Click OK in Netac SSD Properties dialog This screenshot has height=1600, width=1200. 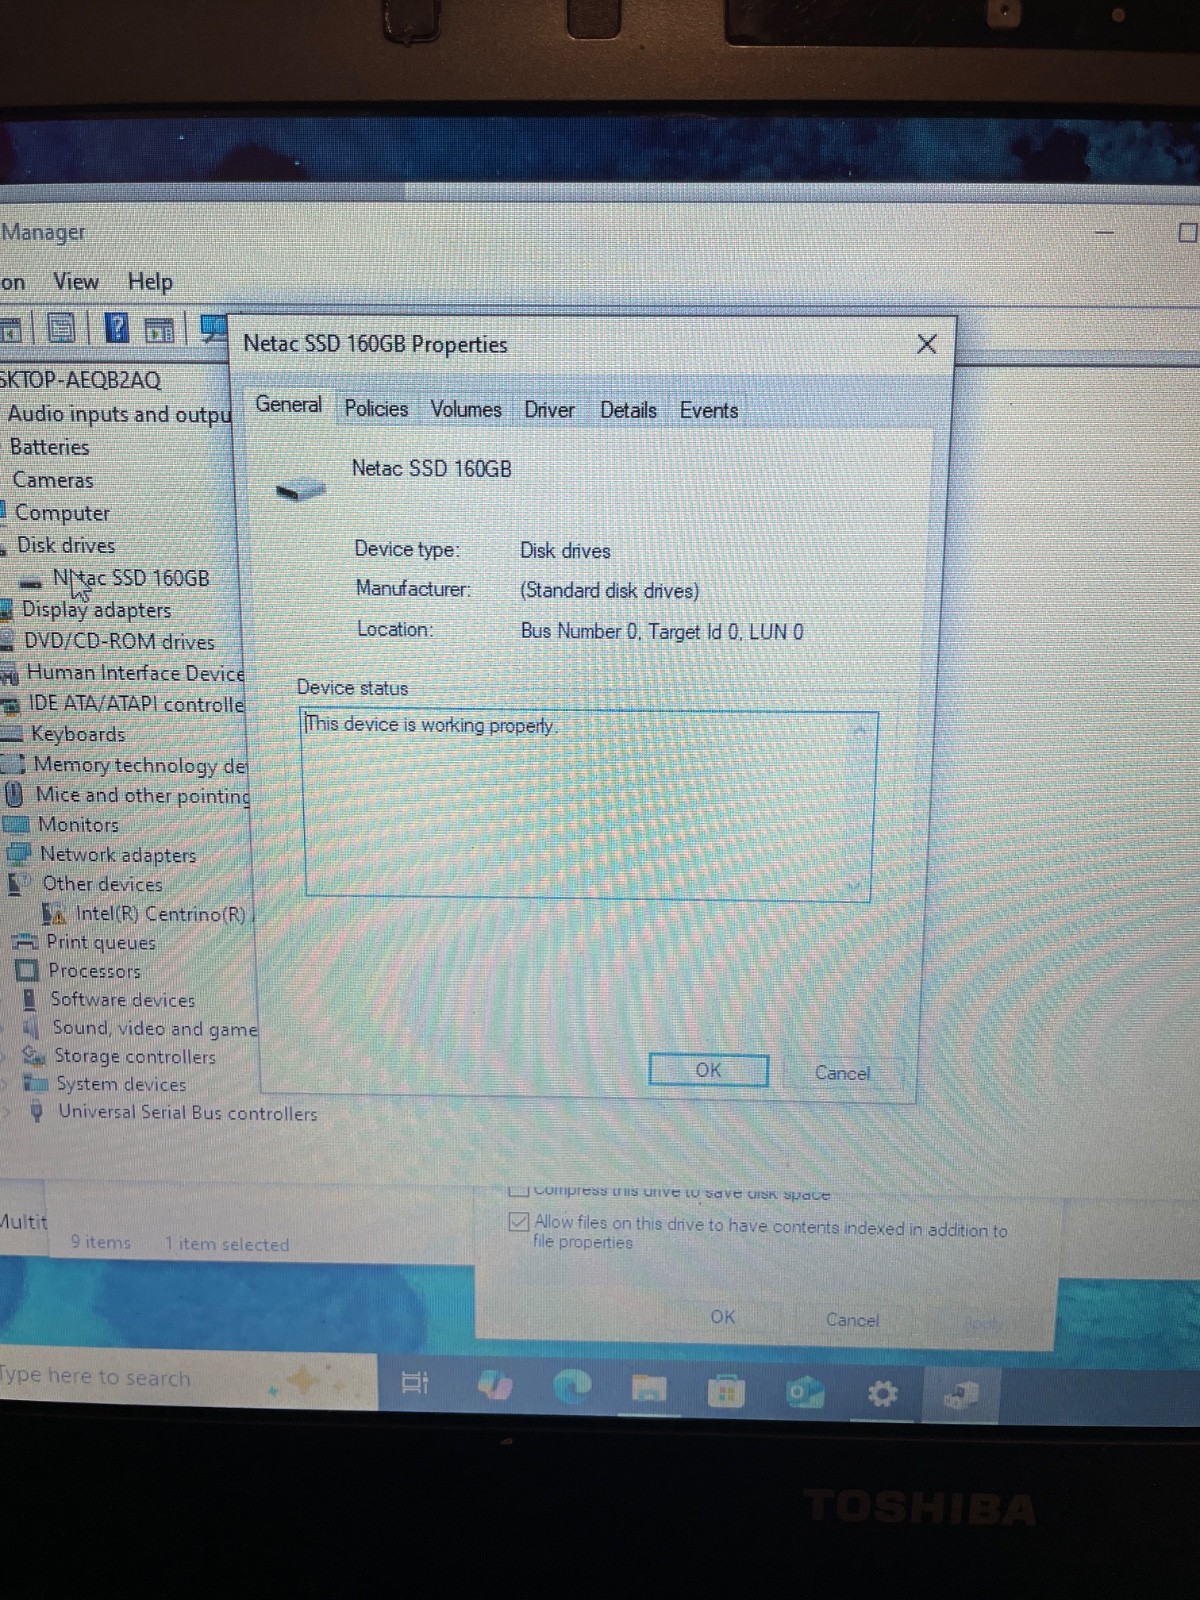pyautogui.click(x=708, y=1070)
